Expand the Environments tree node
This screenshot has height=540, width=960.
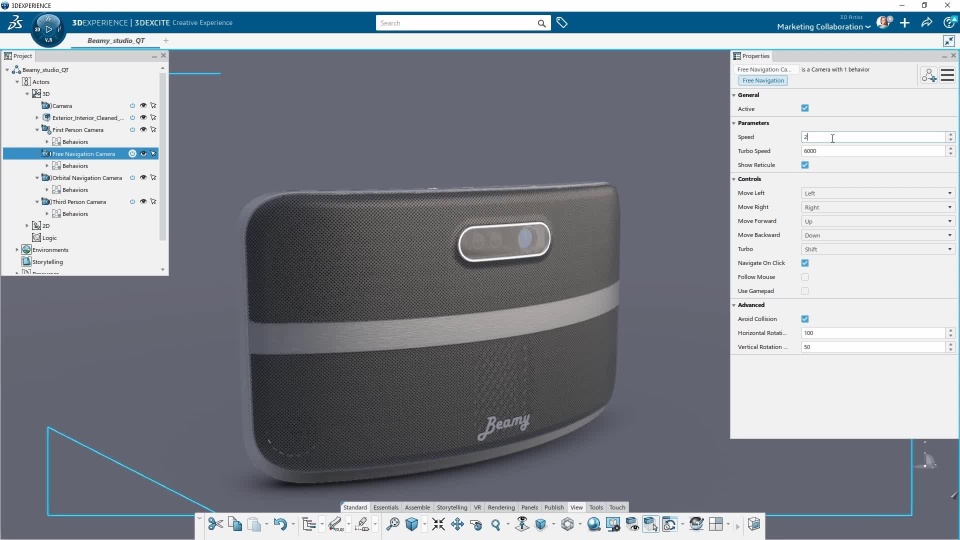(17, 250)
